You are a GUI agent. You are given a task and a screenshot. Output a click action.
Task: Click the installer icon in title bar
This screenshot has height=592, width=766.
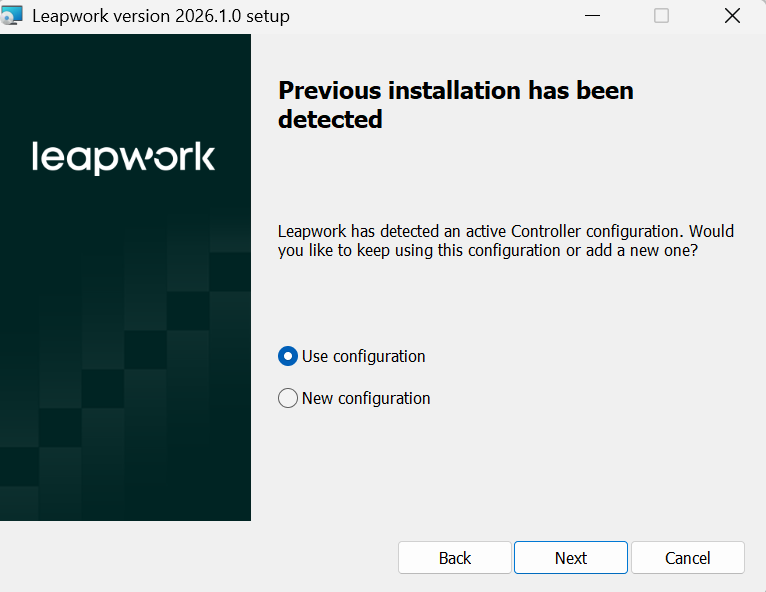[x=11, y=15]
